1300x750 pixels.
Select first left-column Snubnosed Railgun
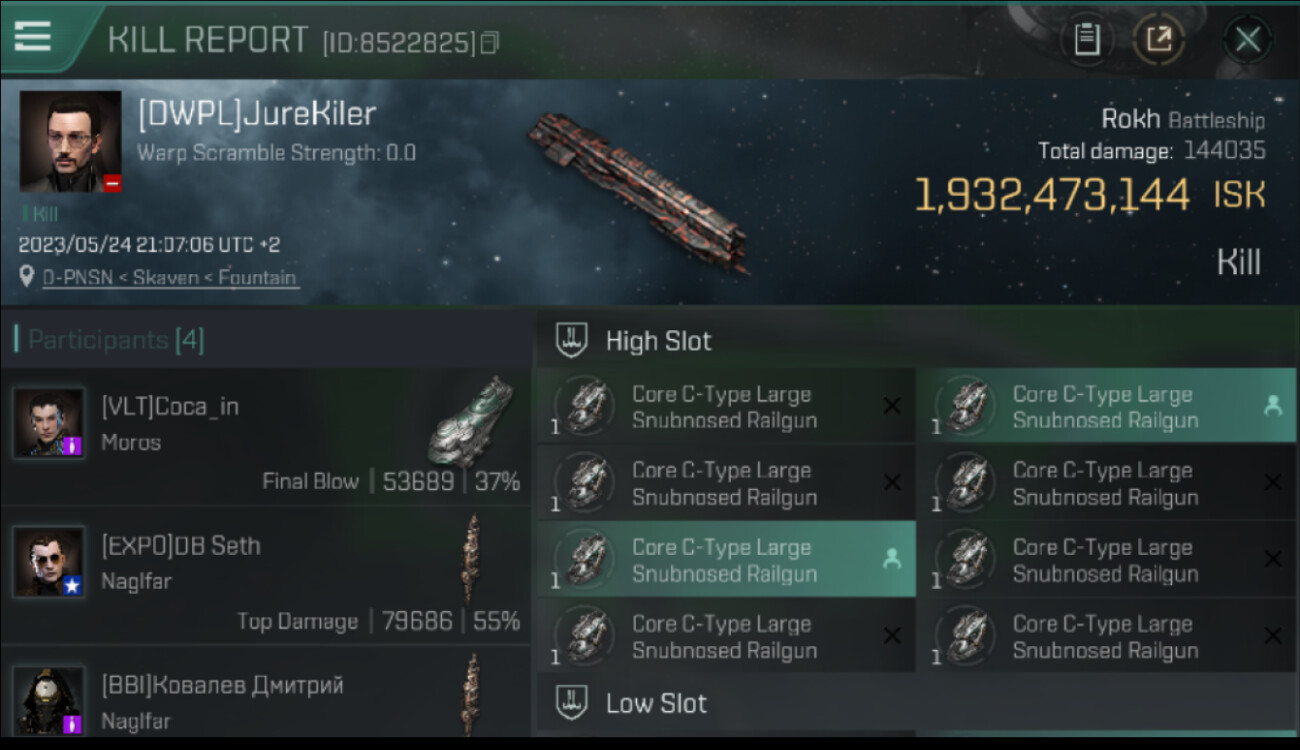(727, 407)
